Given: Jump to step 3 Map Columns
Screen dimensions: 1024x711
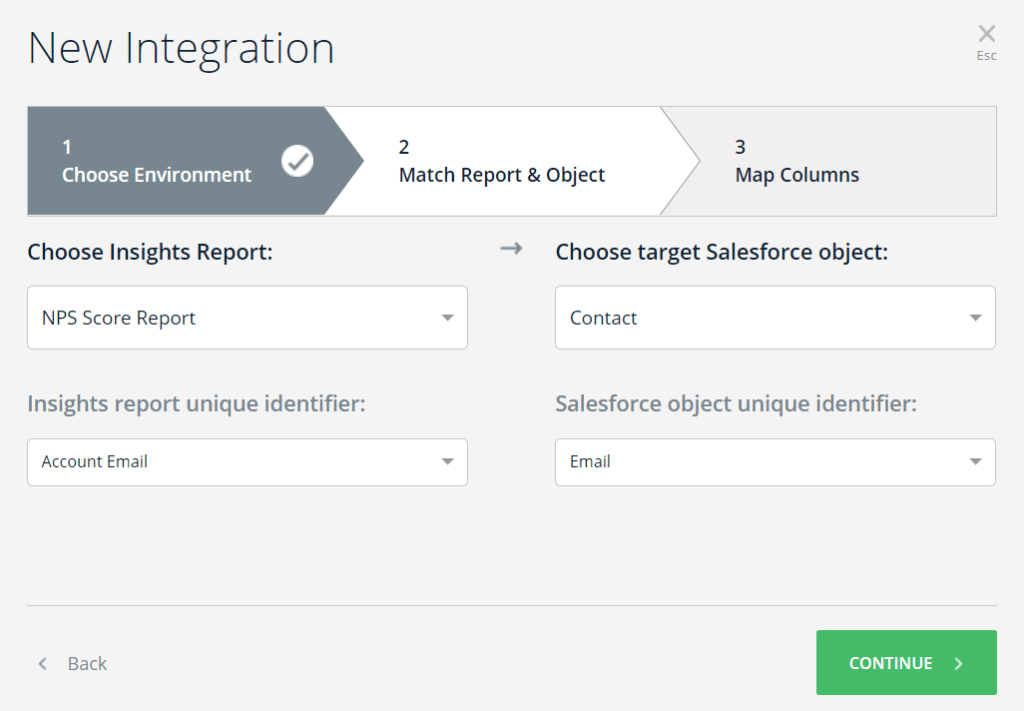Looking at the screenshot, I should (797, 162).
